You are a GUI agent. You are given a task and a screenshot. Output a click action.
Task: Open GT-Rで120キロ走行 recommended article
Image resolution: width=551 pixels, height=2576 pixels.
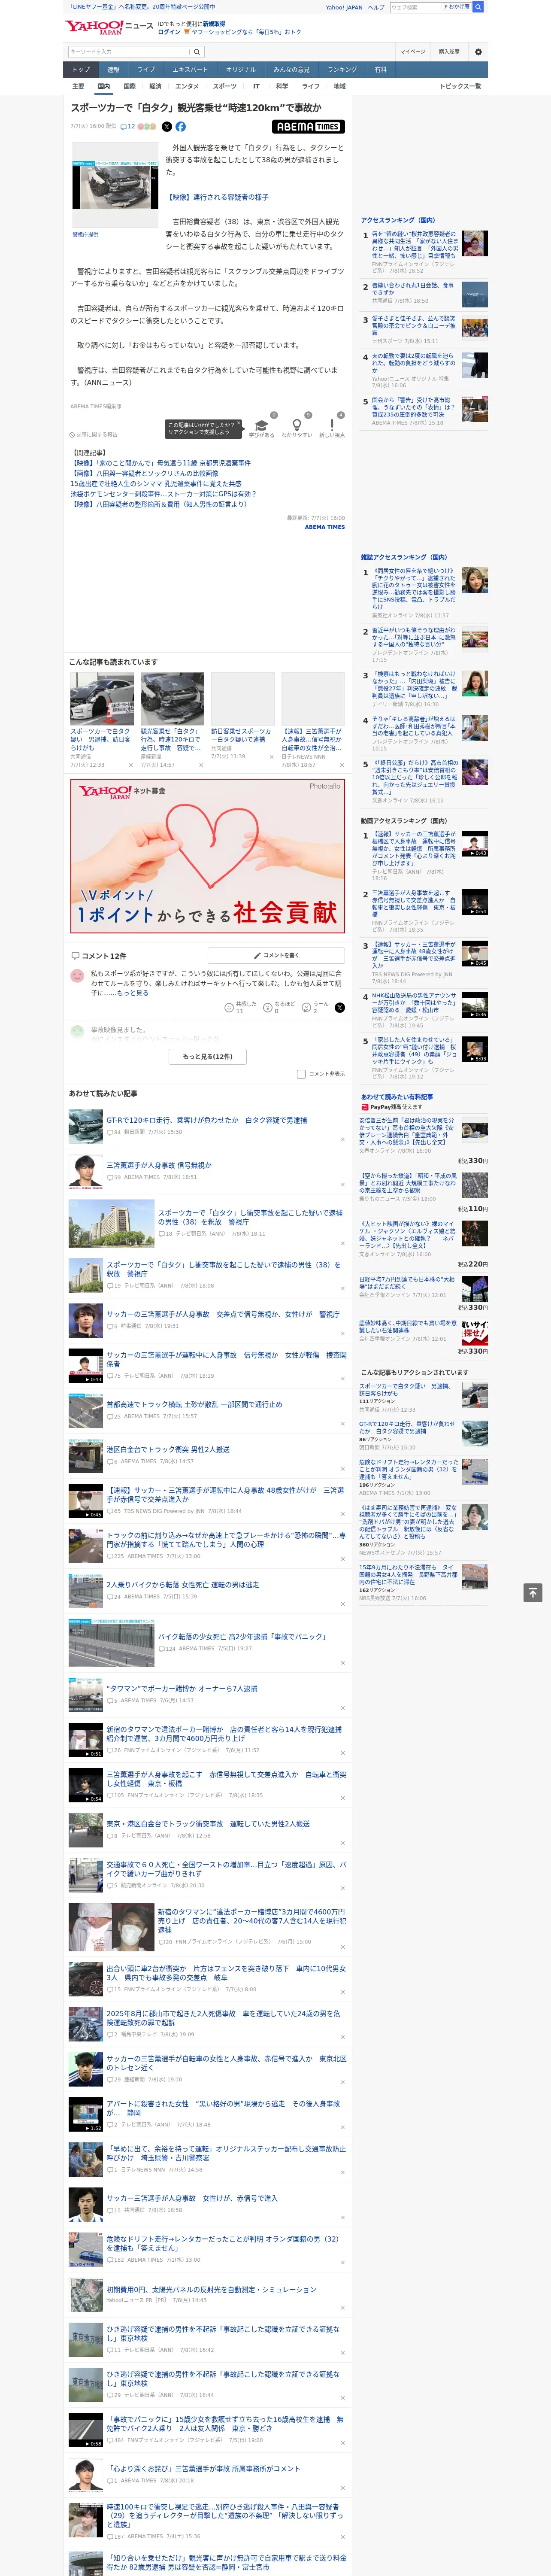[x=207, y=1120]
